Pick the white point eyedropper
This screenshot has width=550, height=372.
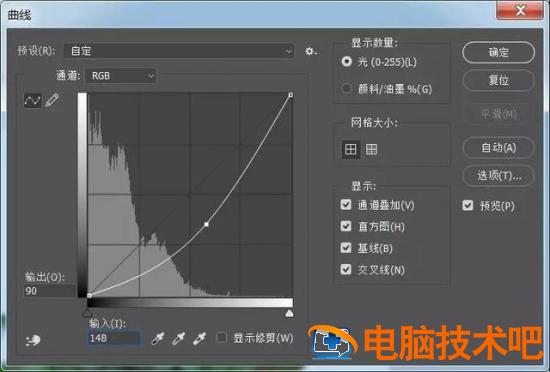[200, 338]
